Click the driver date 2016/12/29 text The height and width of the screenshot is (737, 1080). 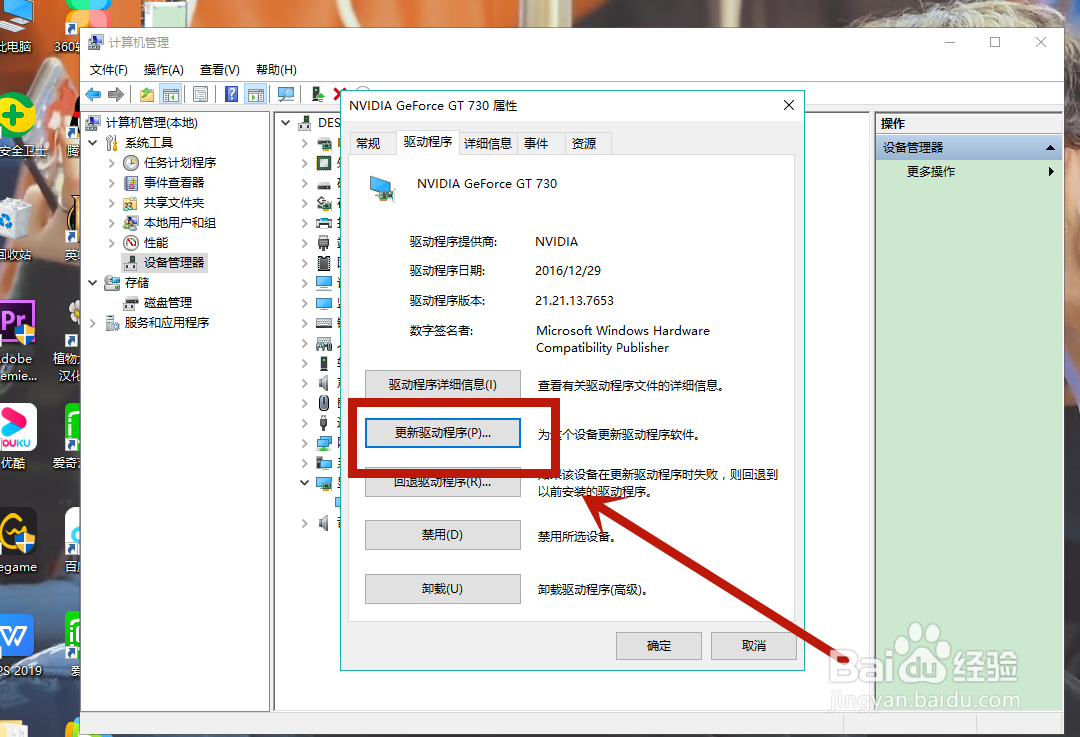[x=568, y=271]
